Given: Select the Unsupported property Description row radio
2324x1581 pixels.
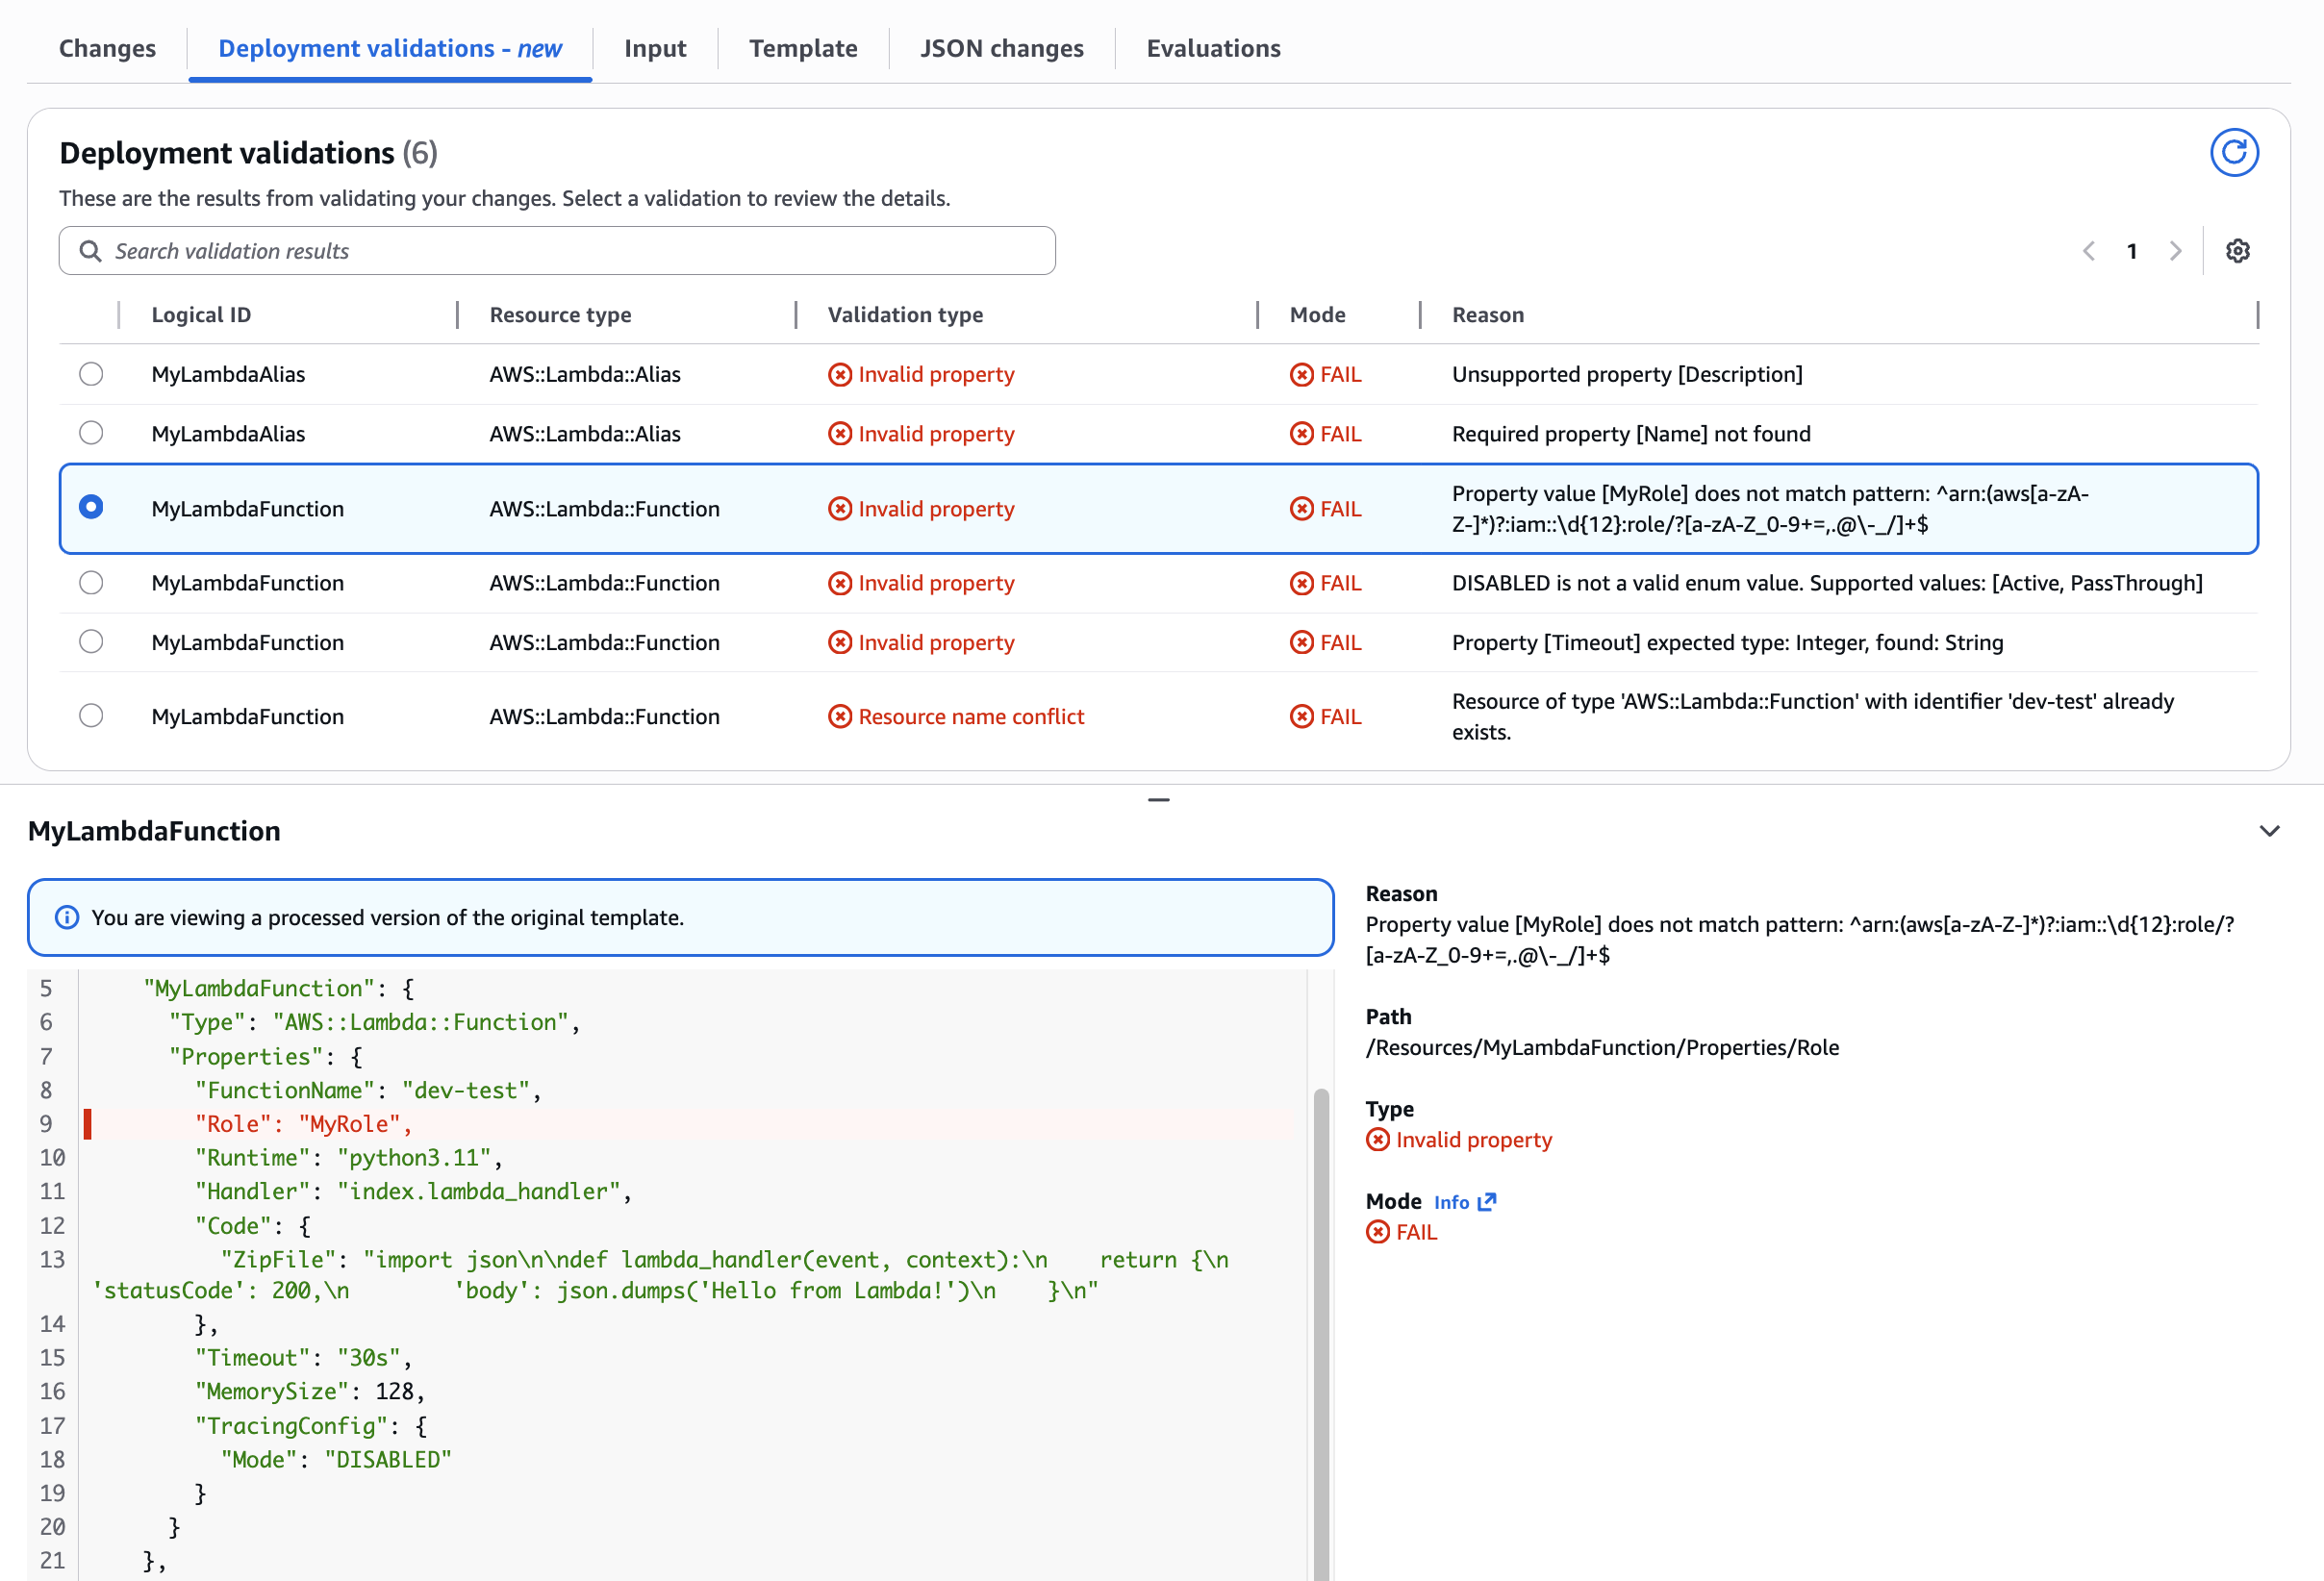Looking at the screenshot, I should (x=91, y=374).
